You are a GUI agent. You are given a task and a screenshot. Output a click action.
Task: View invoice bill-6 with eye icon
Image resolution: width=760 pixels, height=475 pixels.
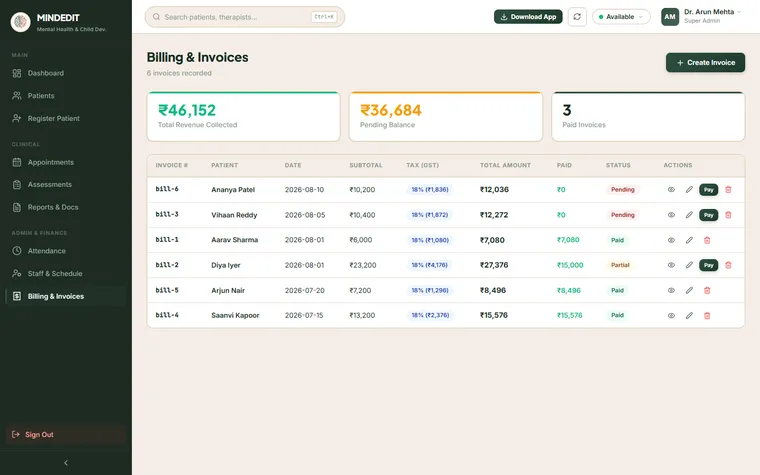point(671,190)
